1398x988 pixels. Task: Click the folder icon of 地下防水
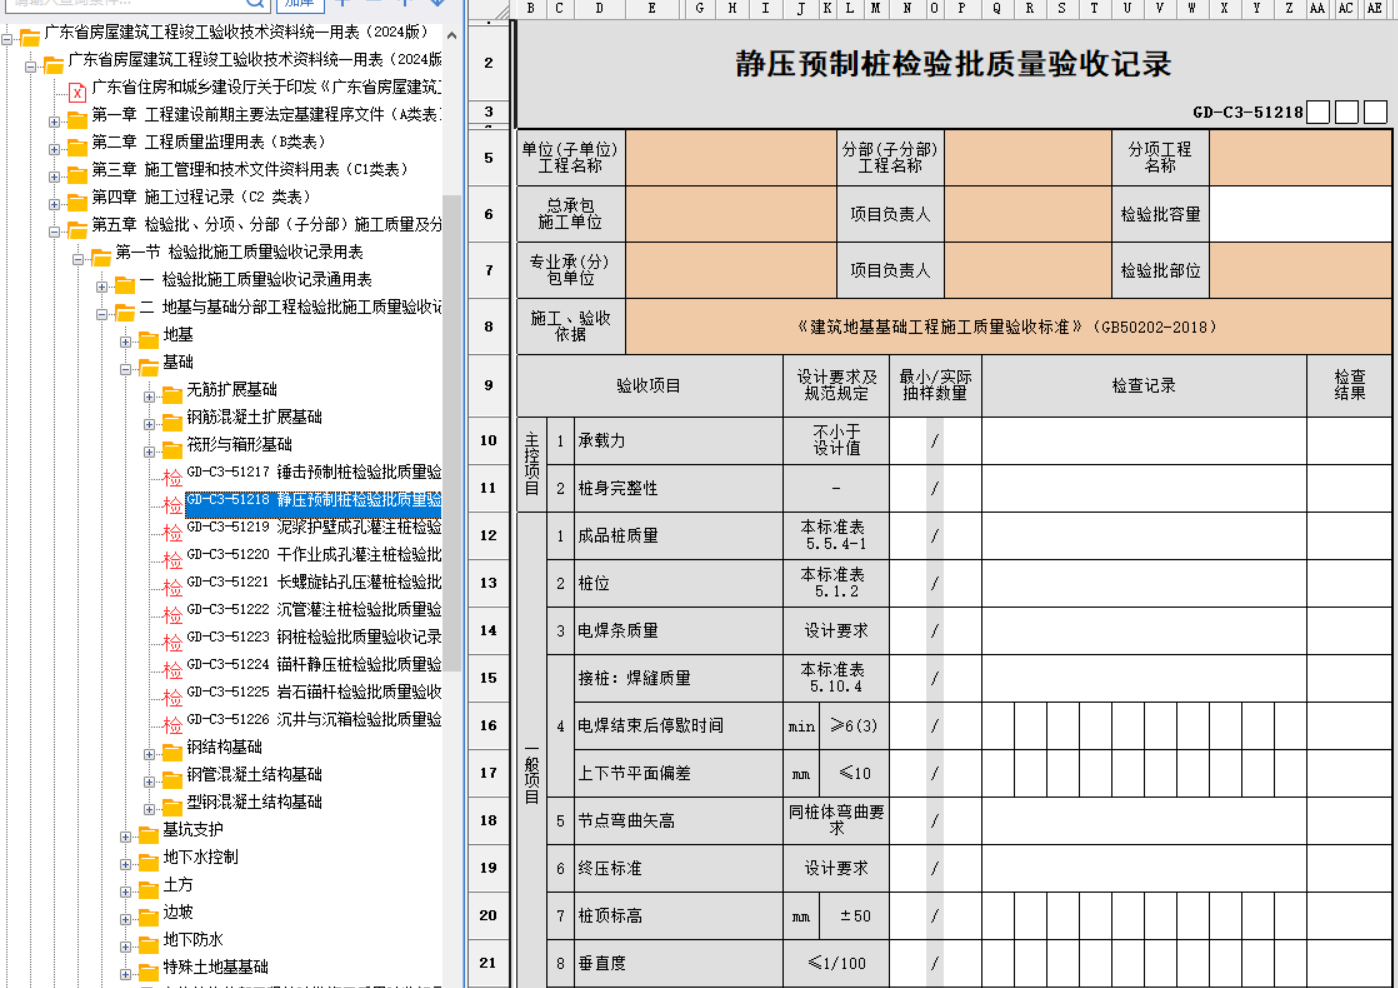click(x=149, y=943)
